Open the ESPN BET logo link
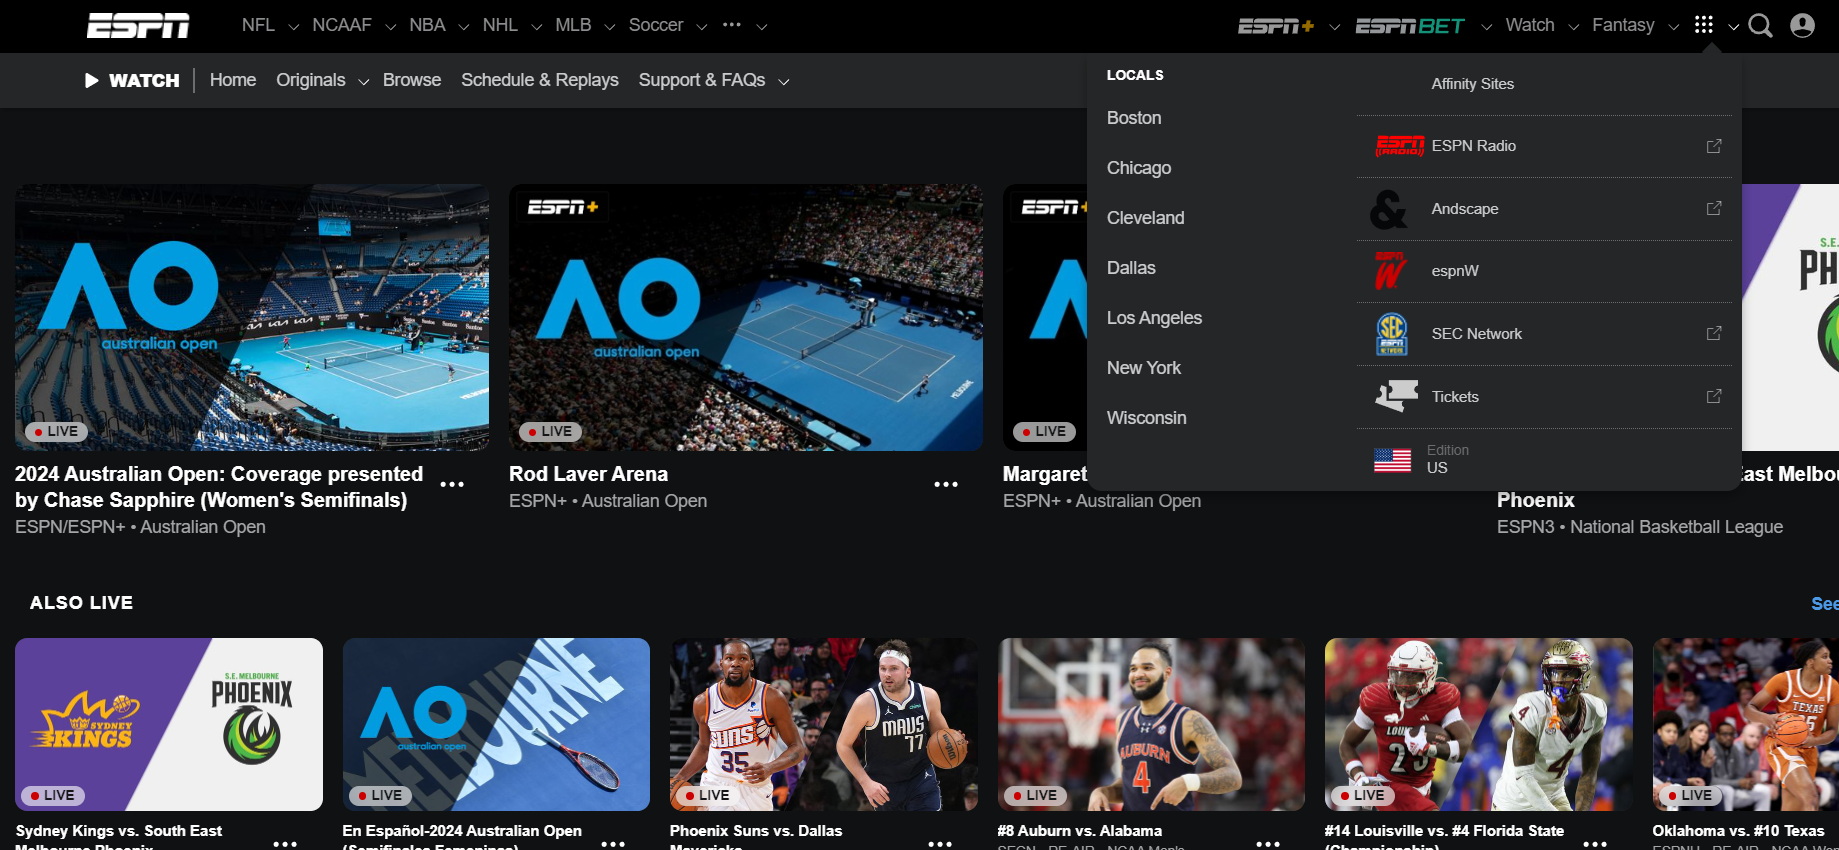1839x850 pixels. (1410, 26)
